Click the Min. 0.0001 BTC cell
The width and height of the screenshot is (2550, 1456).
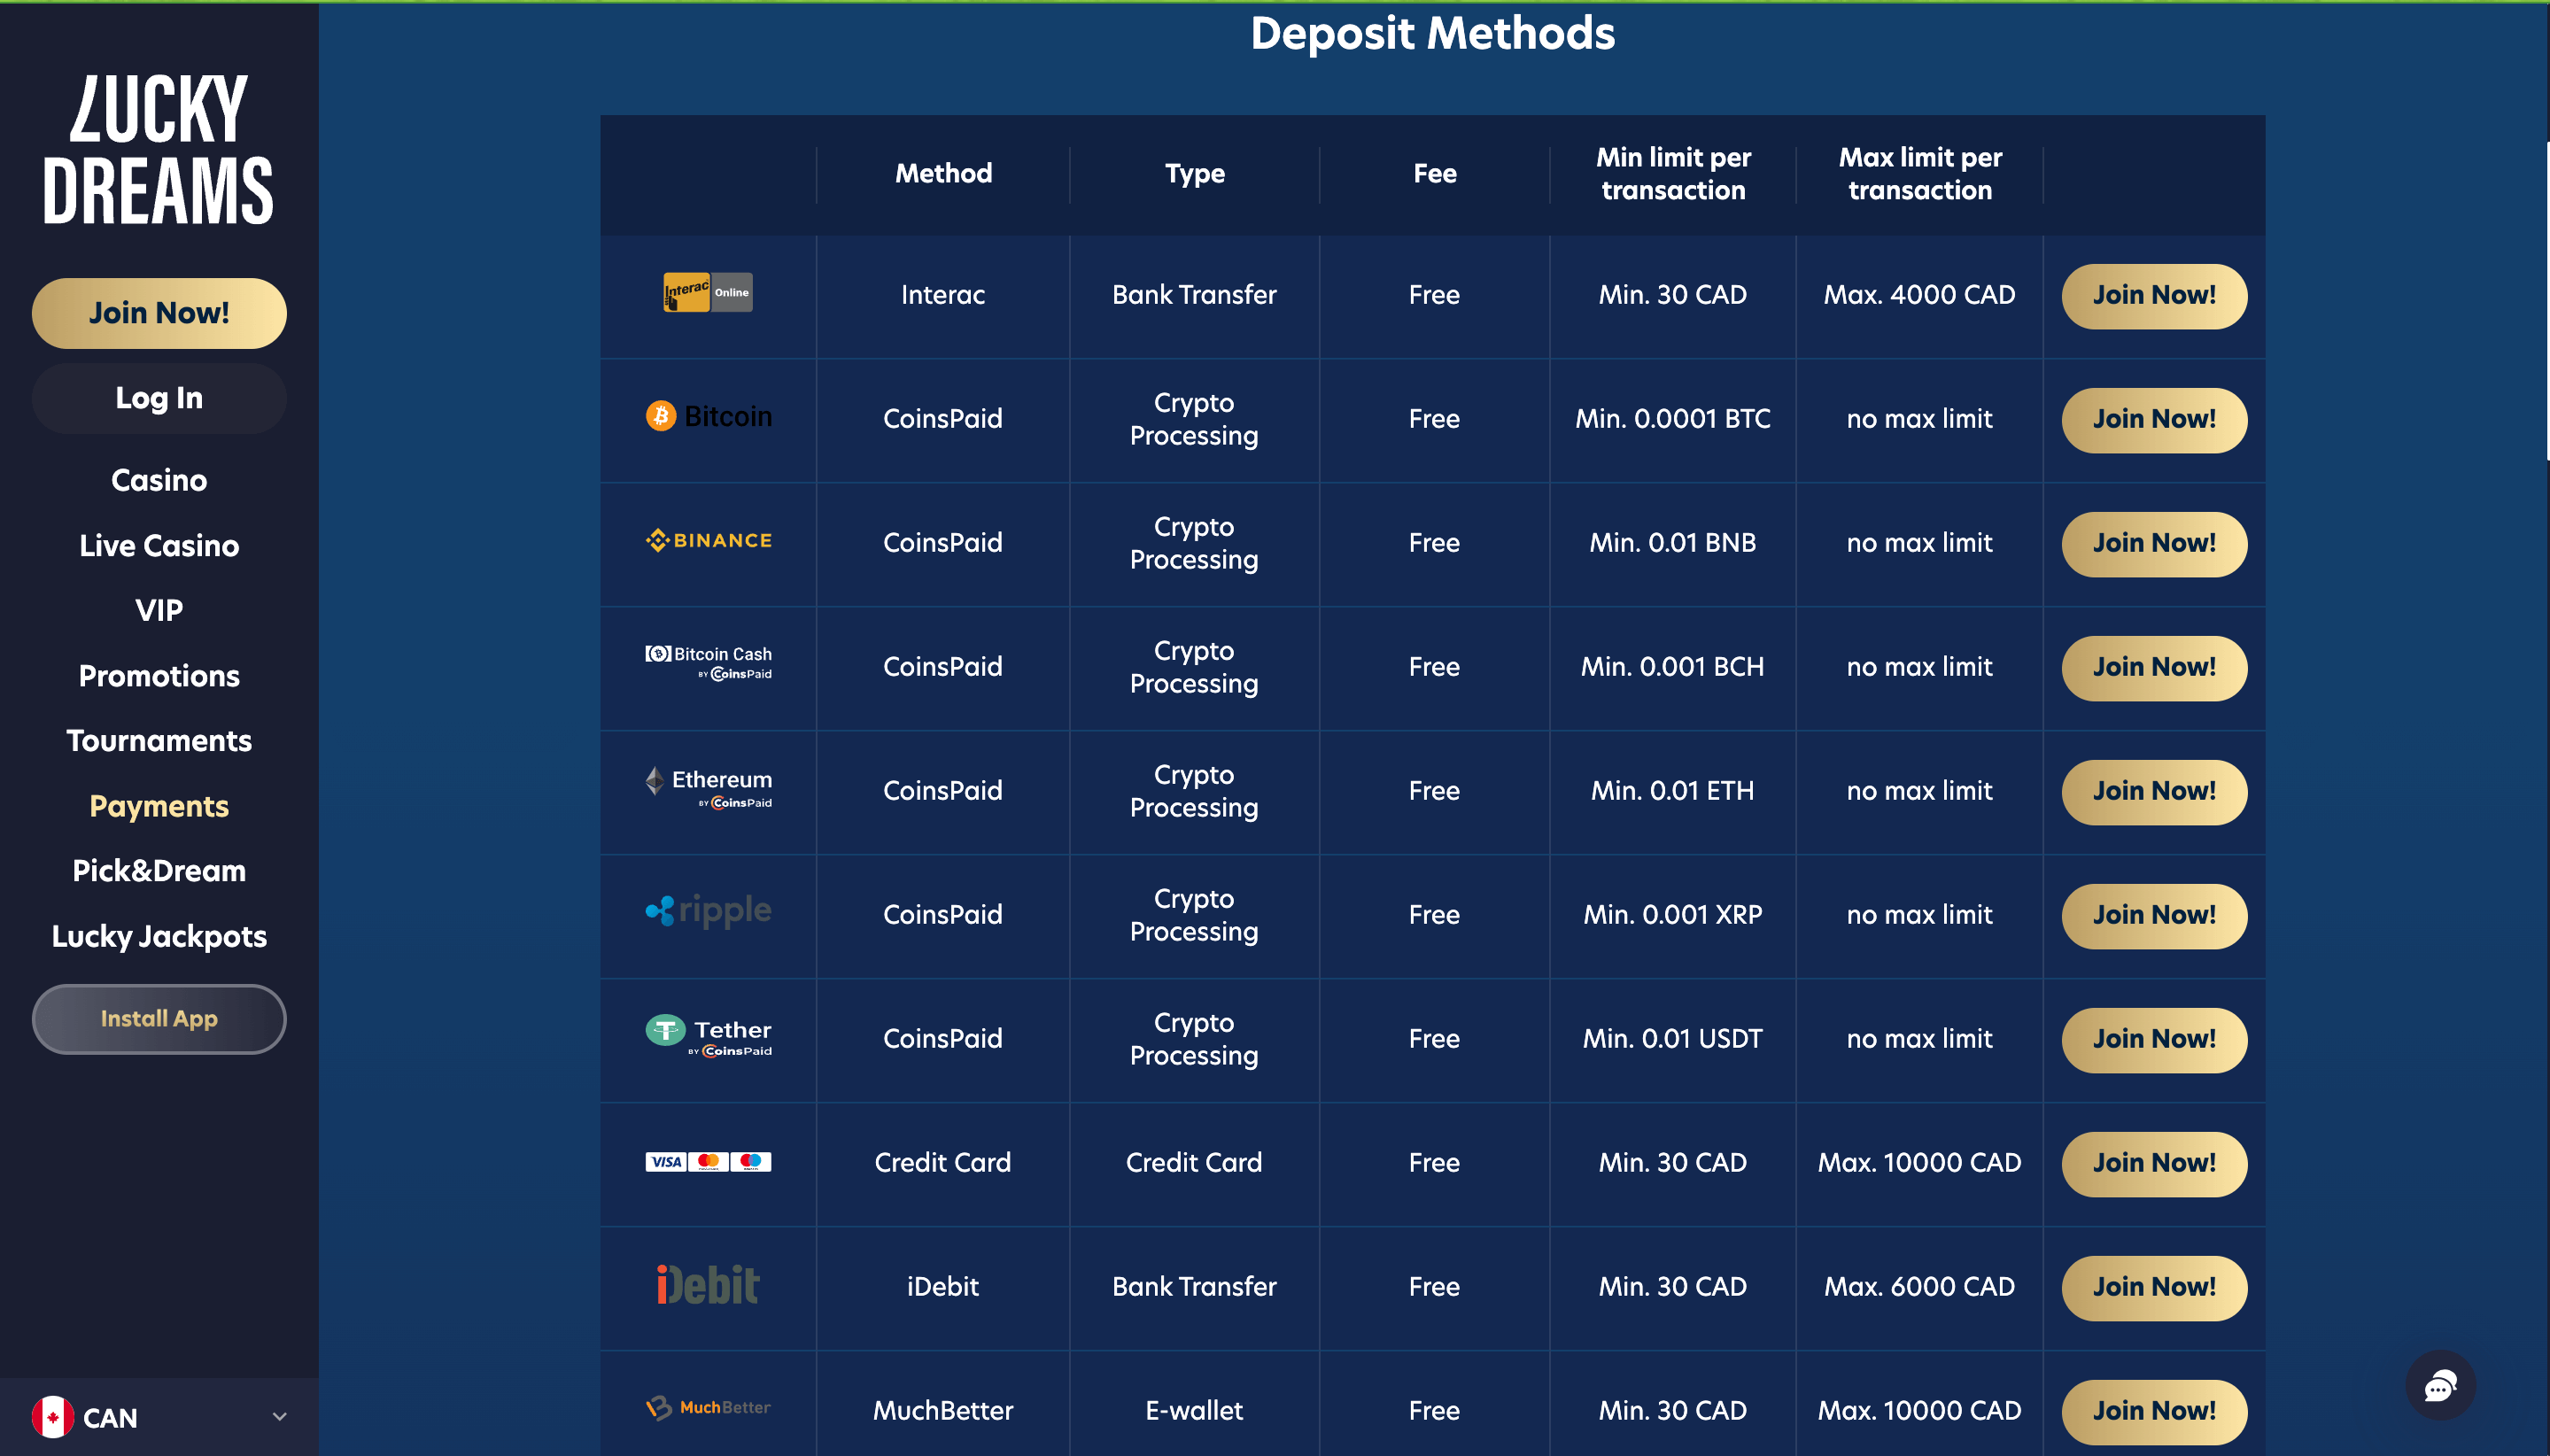tap(1673, 419)
